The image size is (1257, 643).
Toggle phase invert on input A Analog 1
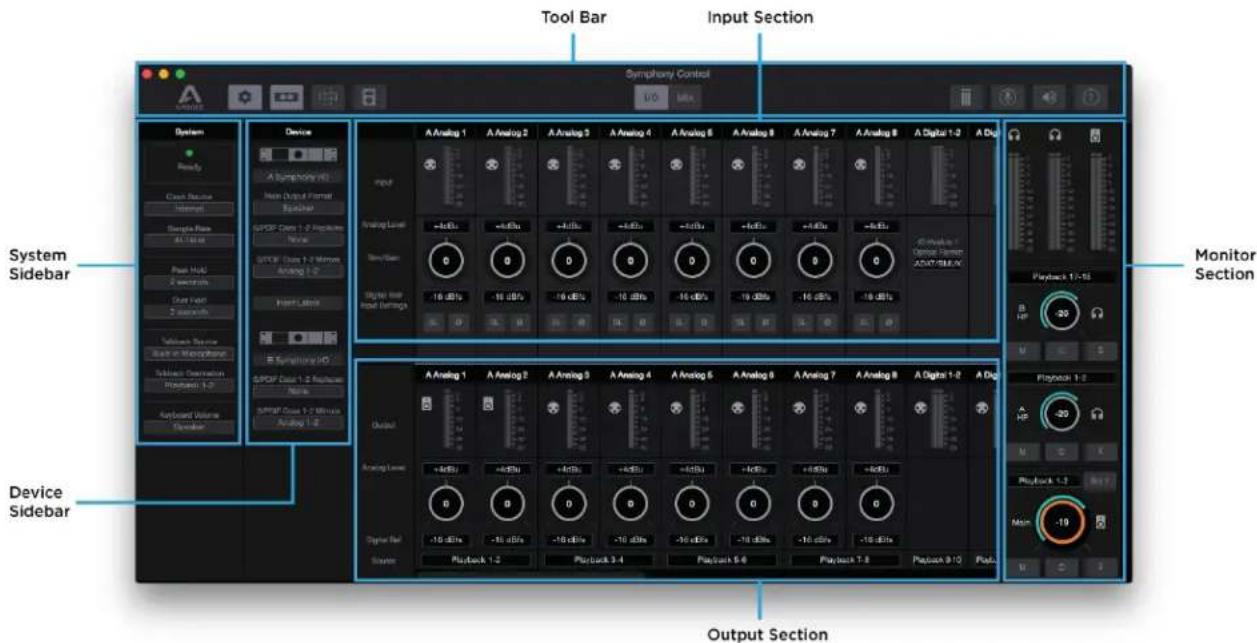459,322
